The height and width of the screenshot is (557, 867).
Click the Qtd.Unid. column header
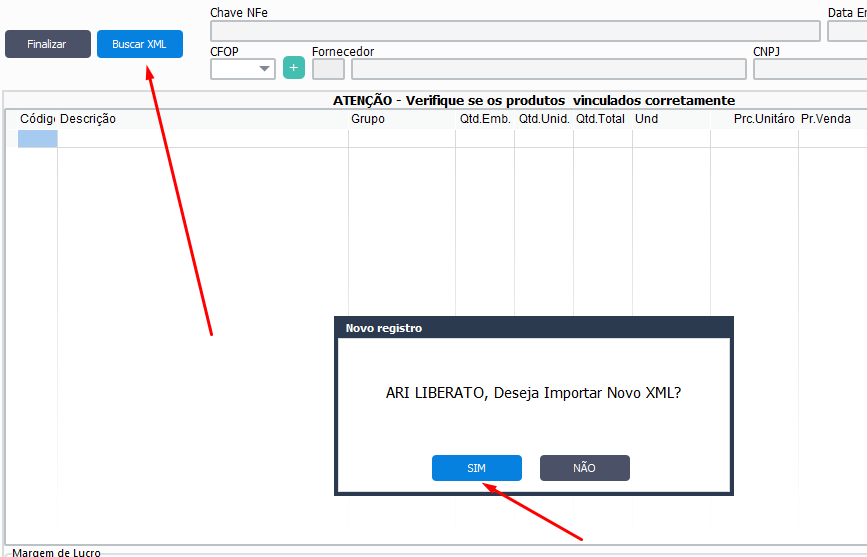[544, 119]
